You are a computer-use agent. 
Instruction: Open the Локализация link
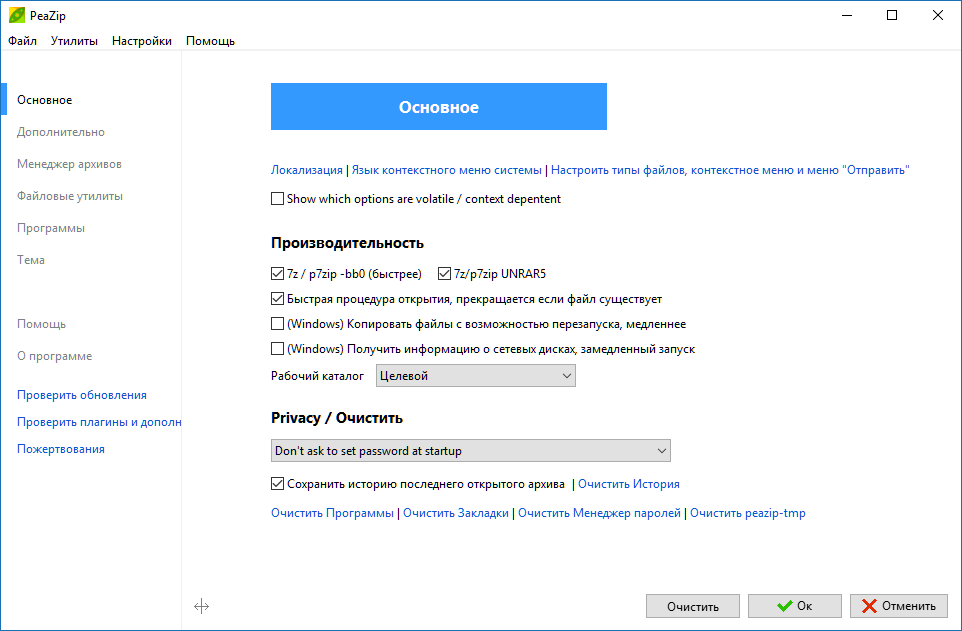point(307,170)
